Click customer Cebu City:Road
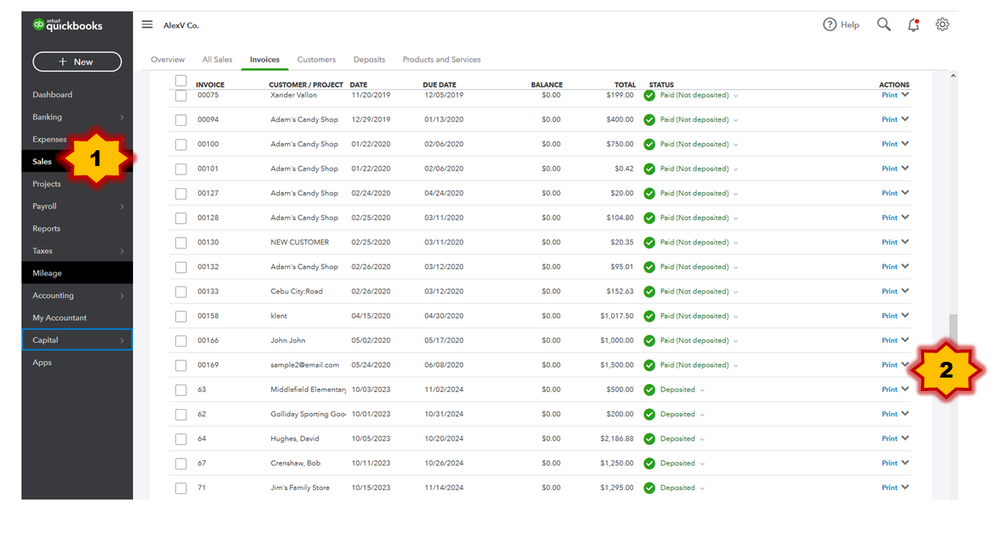Image resolution: width=999 pixels, height=542 pixels. pos(296,292)
